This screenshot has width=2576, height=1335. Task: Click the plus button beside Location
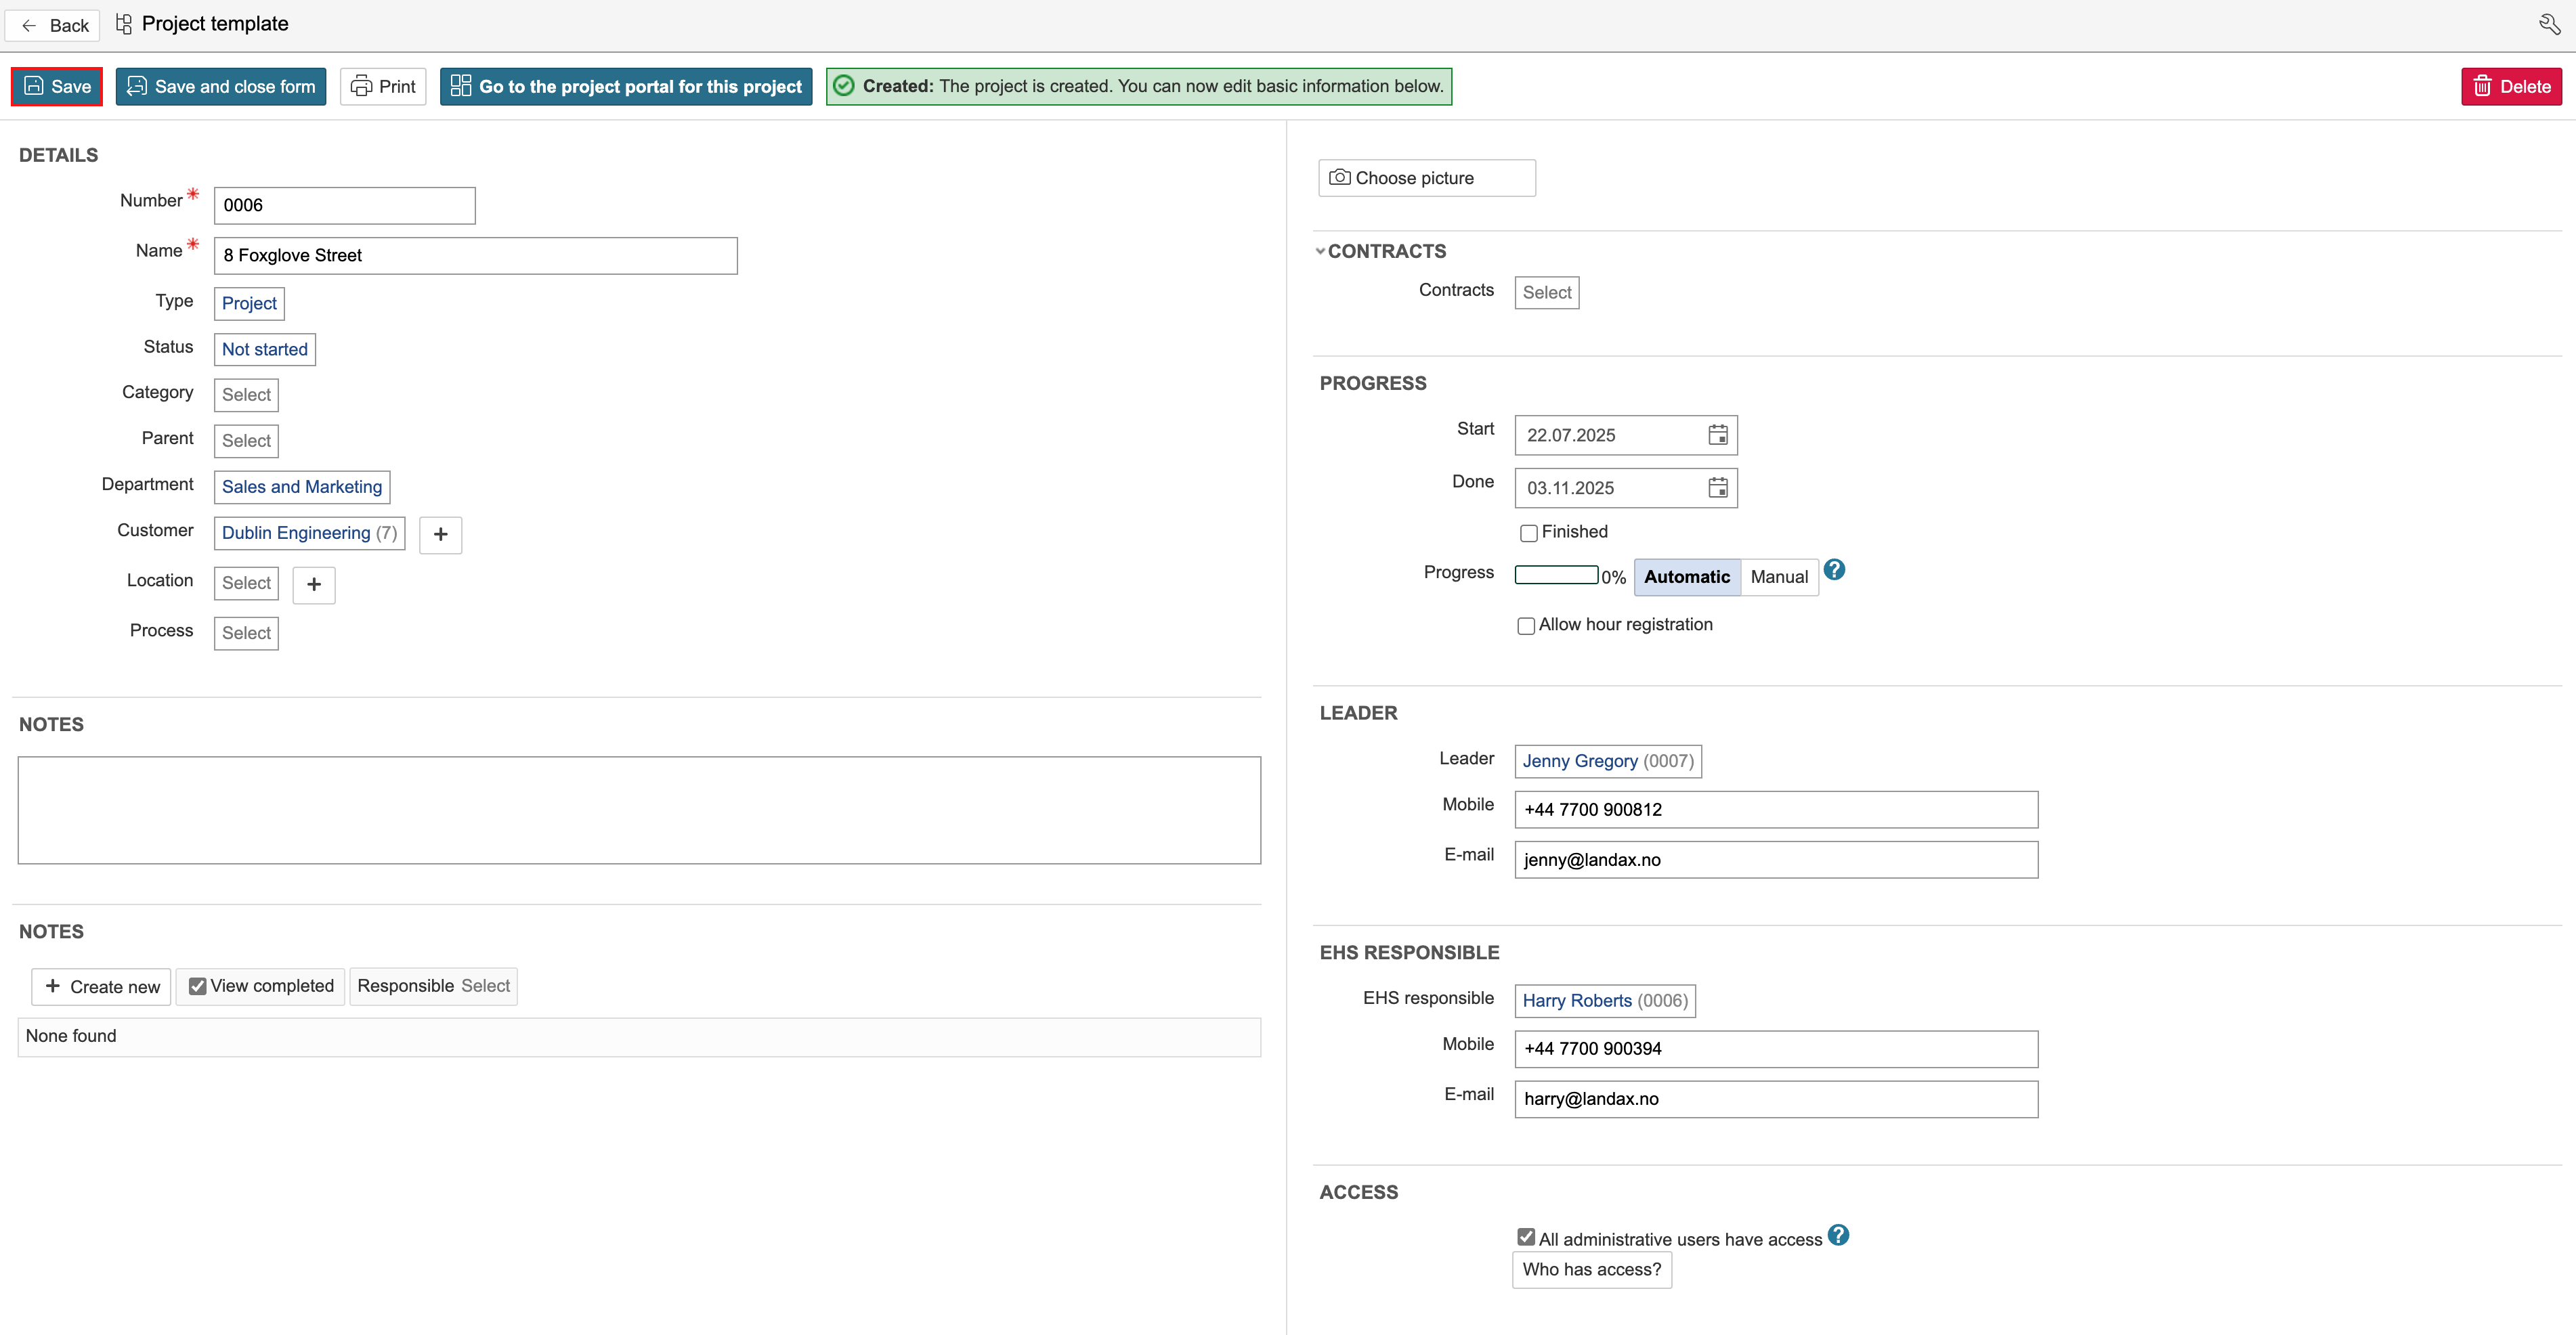click(314, 584)
